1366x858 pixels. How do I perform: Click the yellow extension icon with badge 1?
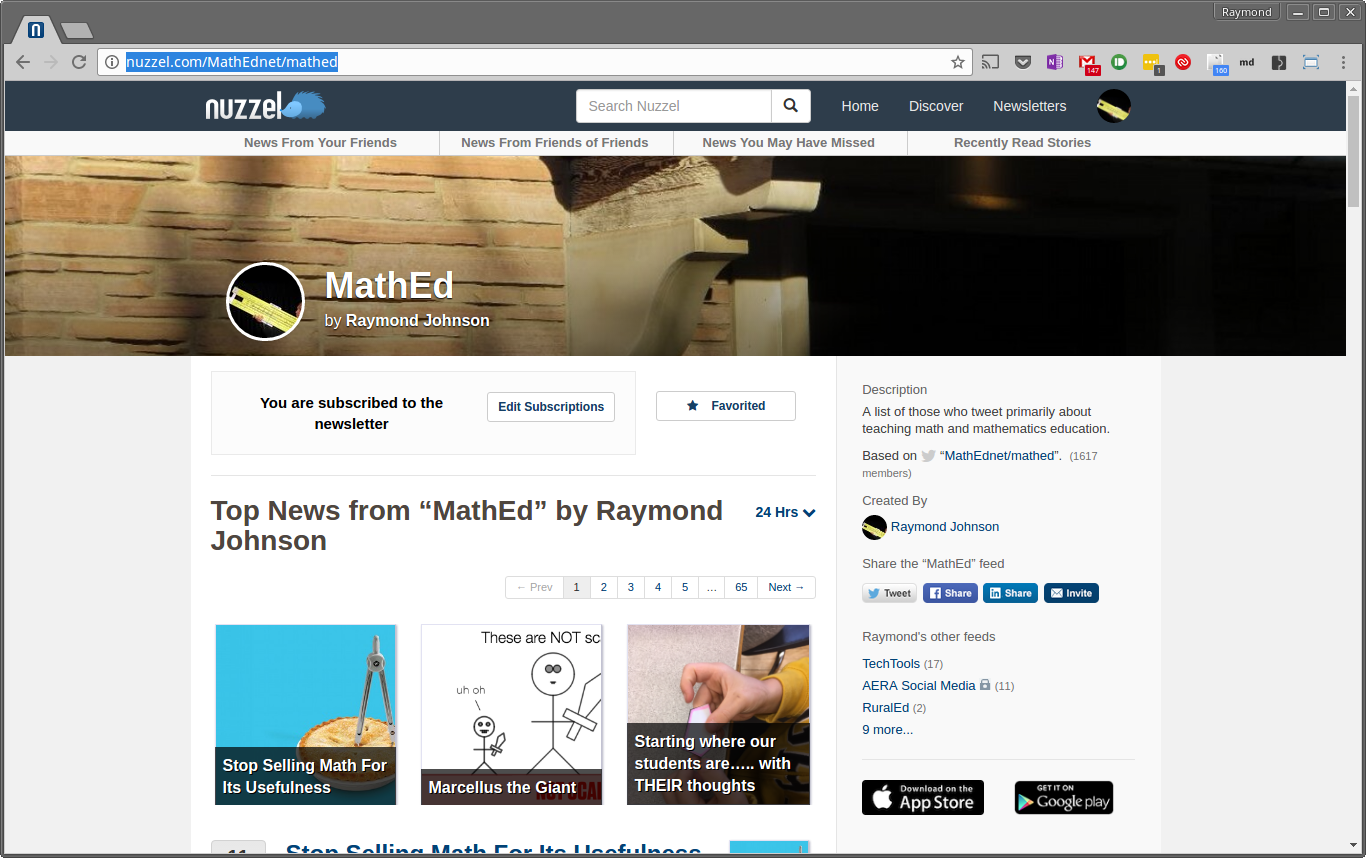(x=1152, y=64)
